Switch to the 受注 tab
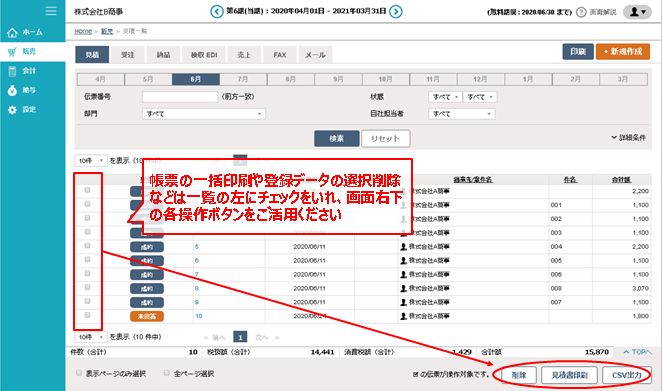 point(128,55)
